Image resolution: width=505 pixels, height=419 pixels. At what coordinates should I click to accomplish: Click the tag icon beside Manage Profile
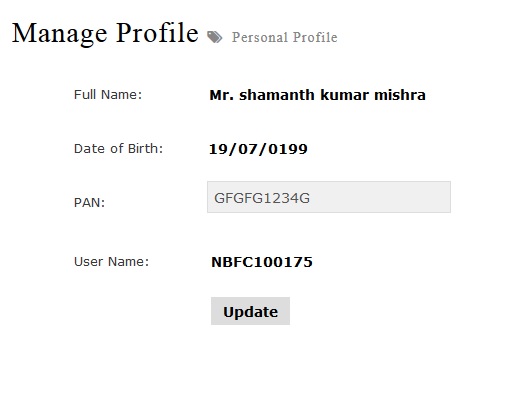[214, 37]
